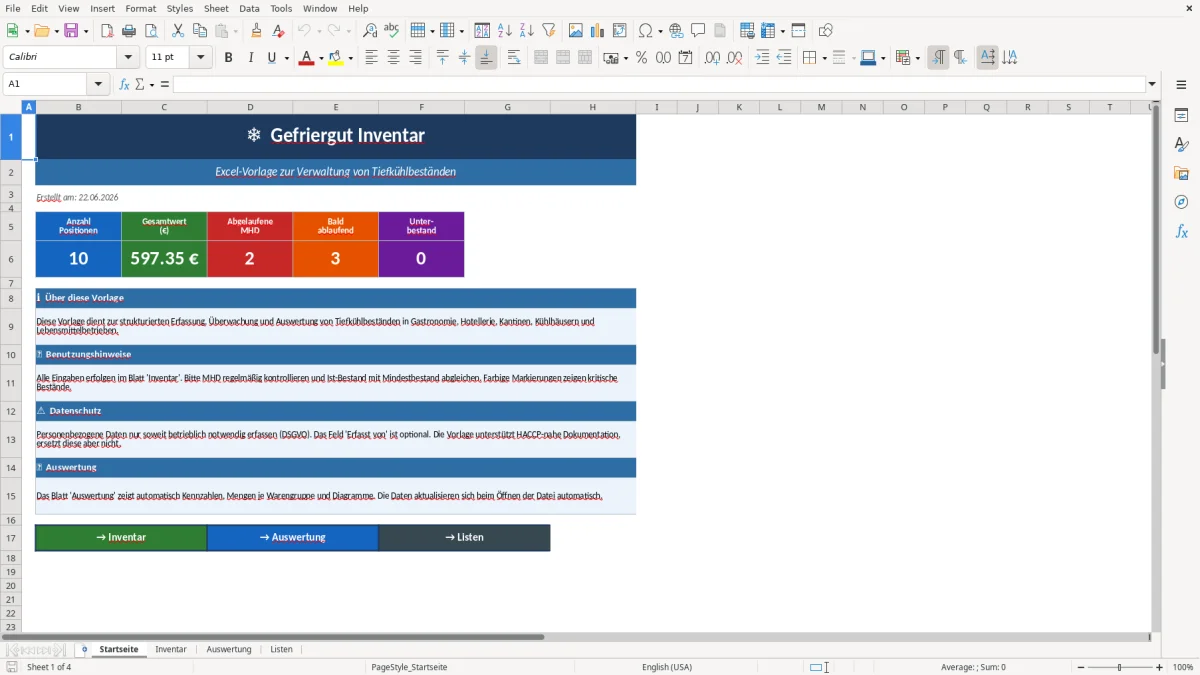The width and height of the screenshot is (1200, 675).
Task: Open the sidebar Navigator compass icon
Action: point(1181,202)
